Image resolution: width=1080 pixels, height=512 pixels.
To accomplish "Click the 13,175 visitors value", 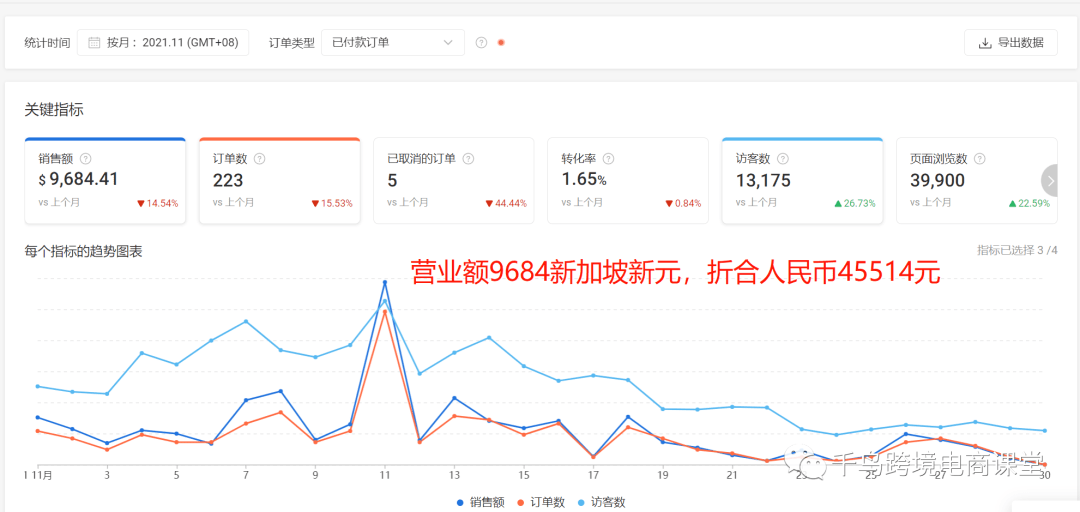I will [763, 181].
